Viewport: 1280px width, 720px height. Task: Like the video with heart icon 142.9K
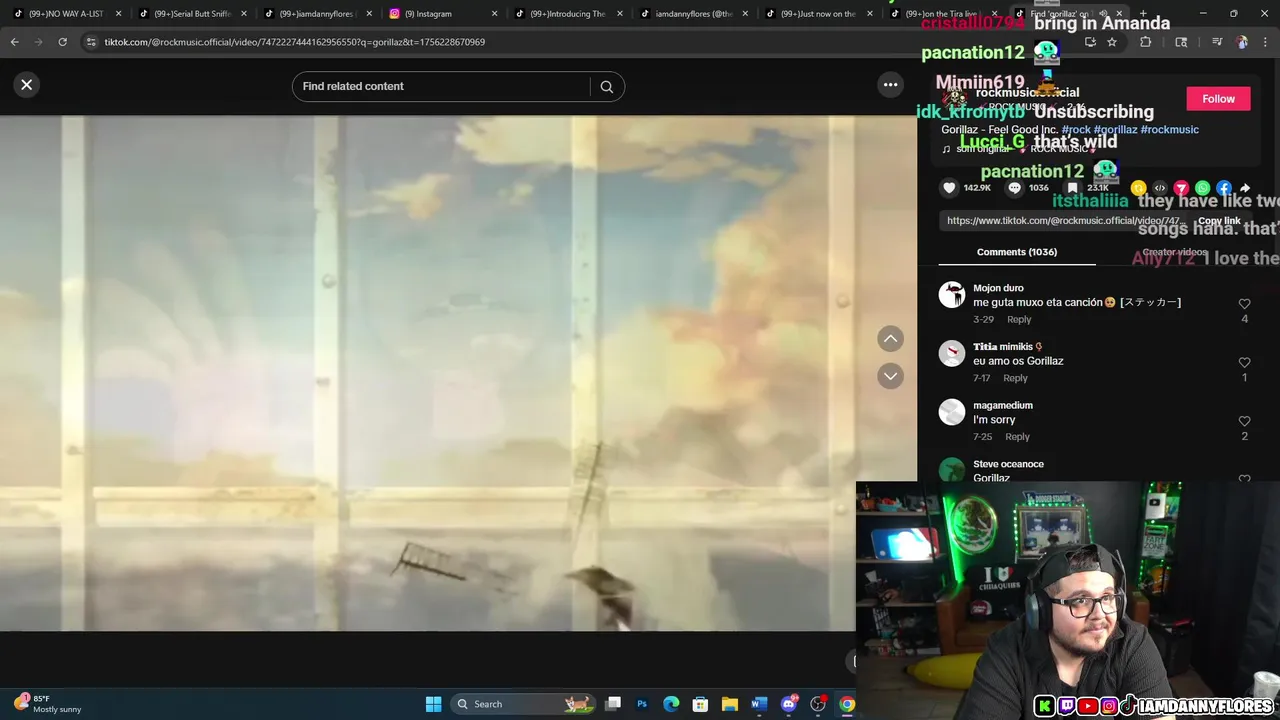[949, 188]
